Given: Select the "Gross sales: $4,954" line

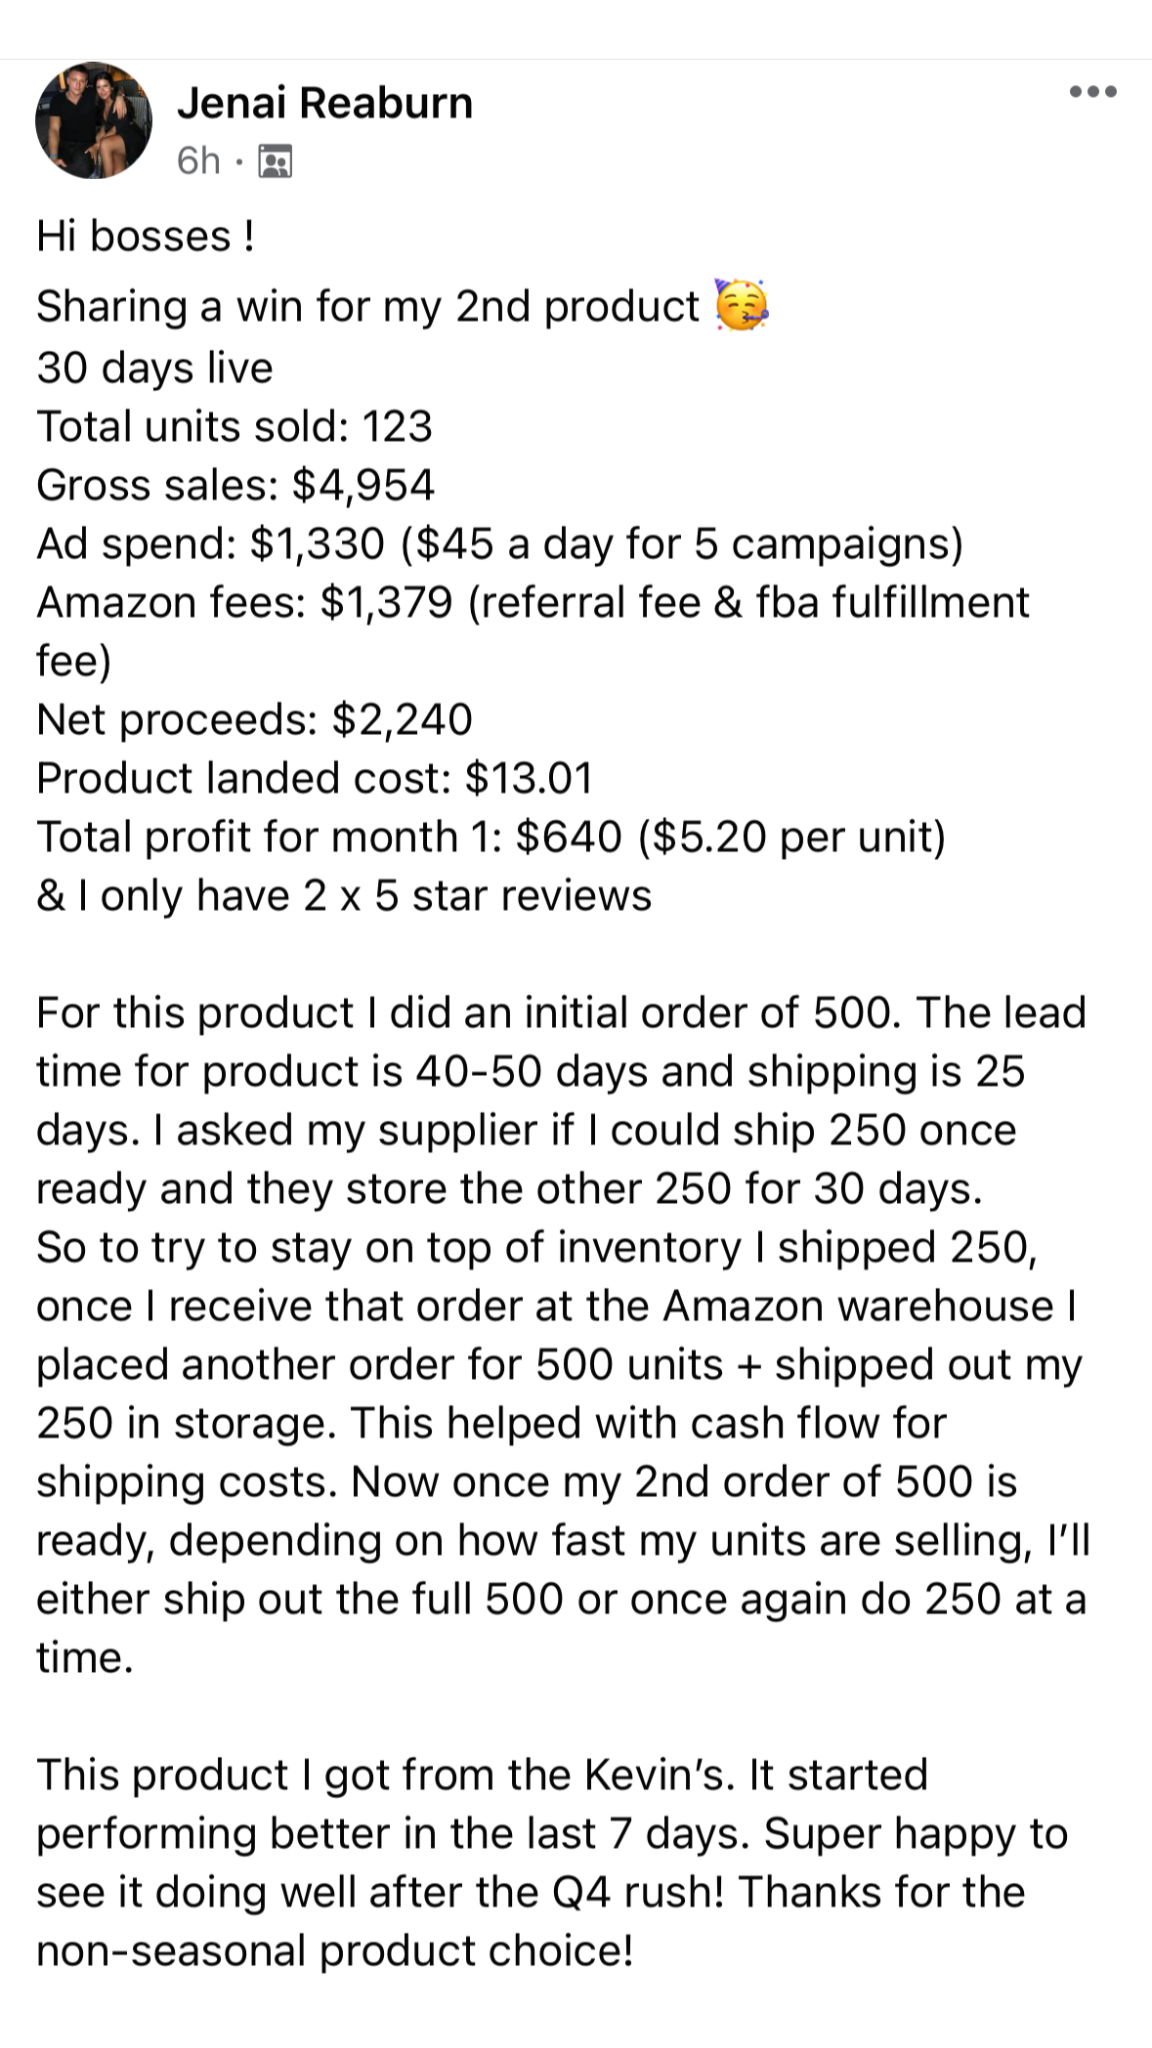Looking at the screenshot, I should pyautogui.click(x=235, y=485).
